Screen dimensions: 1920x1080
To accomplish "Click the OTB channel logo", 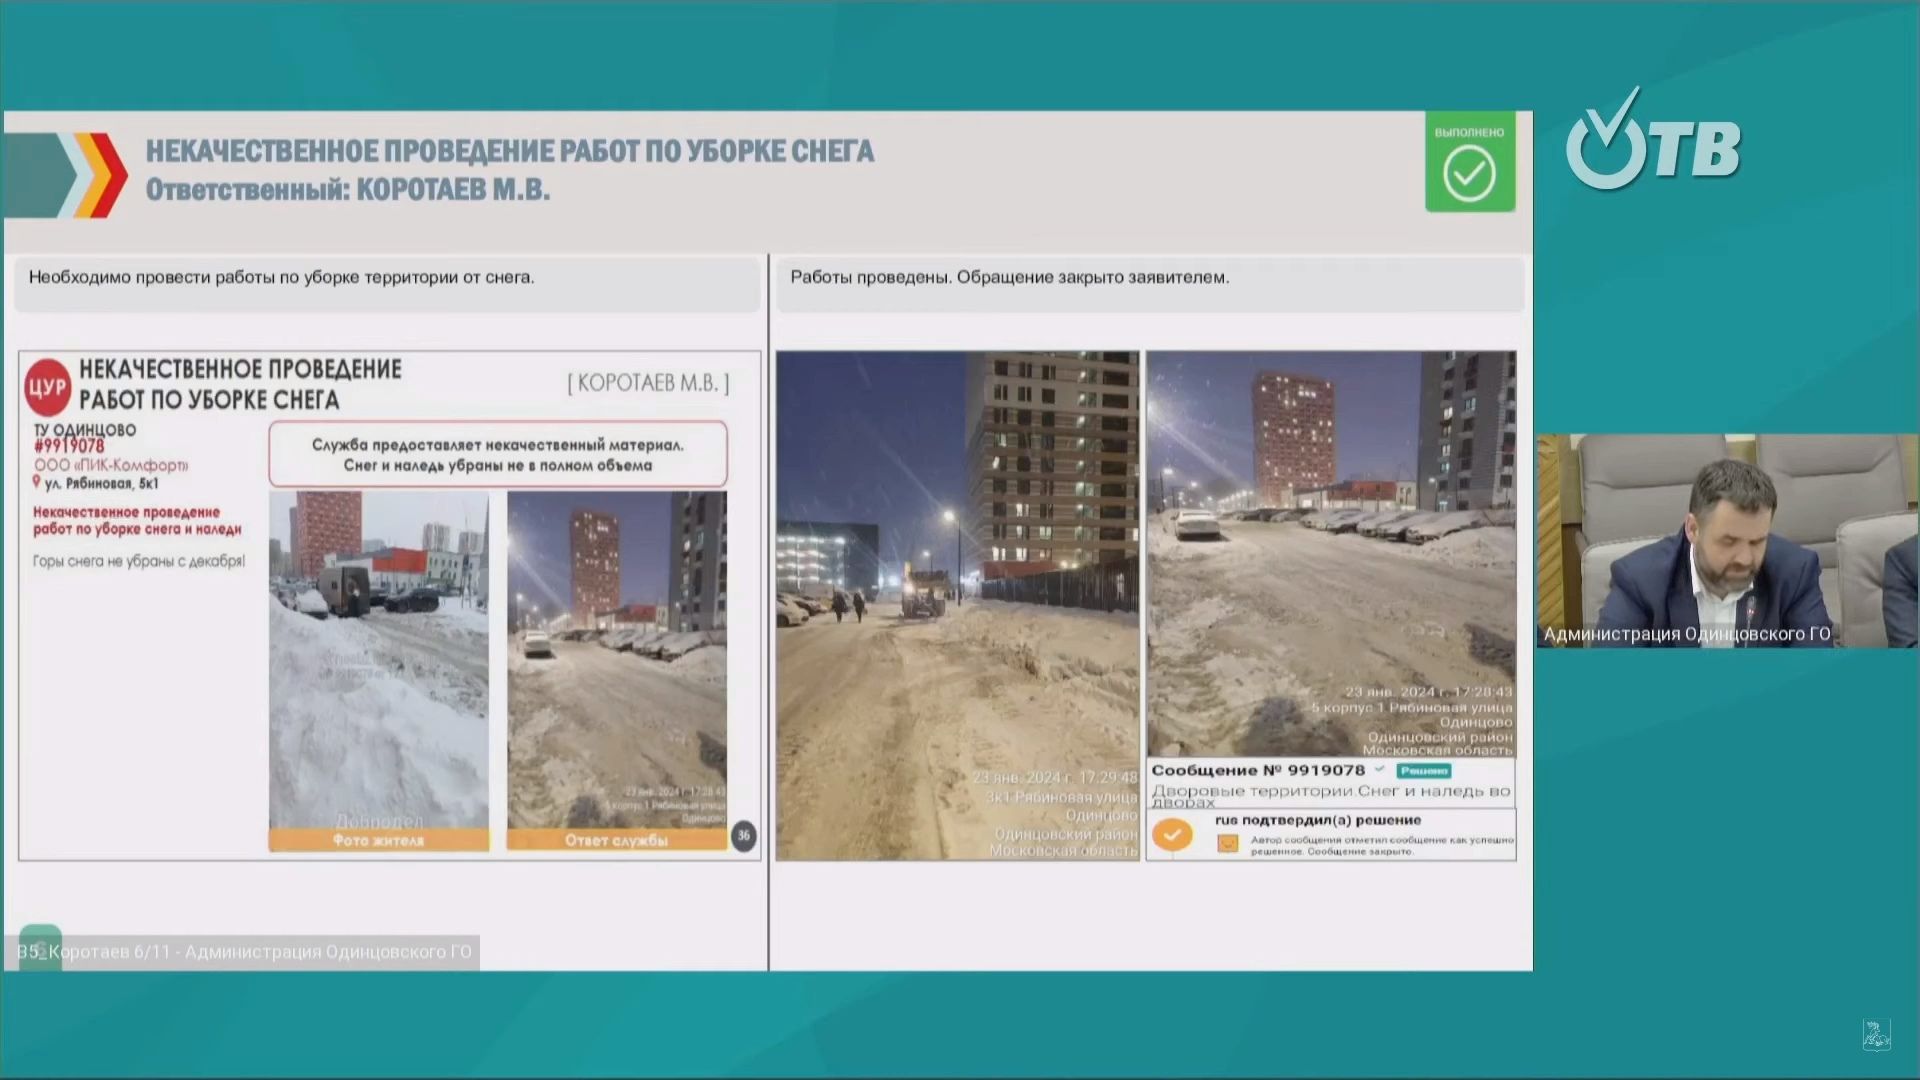I will tap(1652, 141).
